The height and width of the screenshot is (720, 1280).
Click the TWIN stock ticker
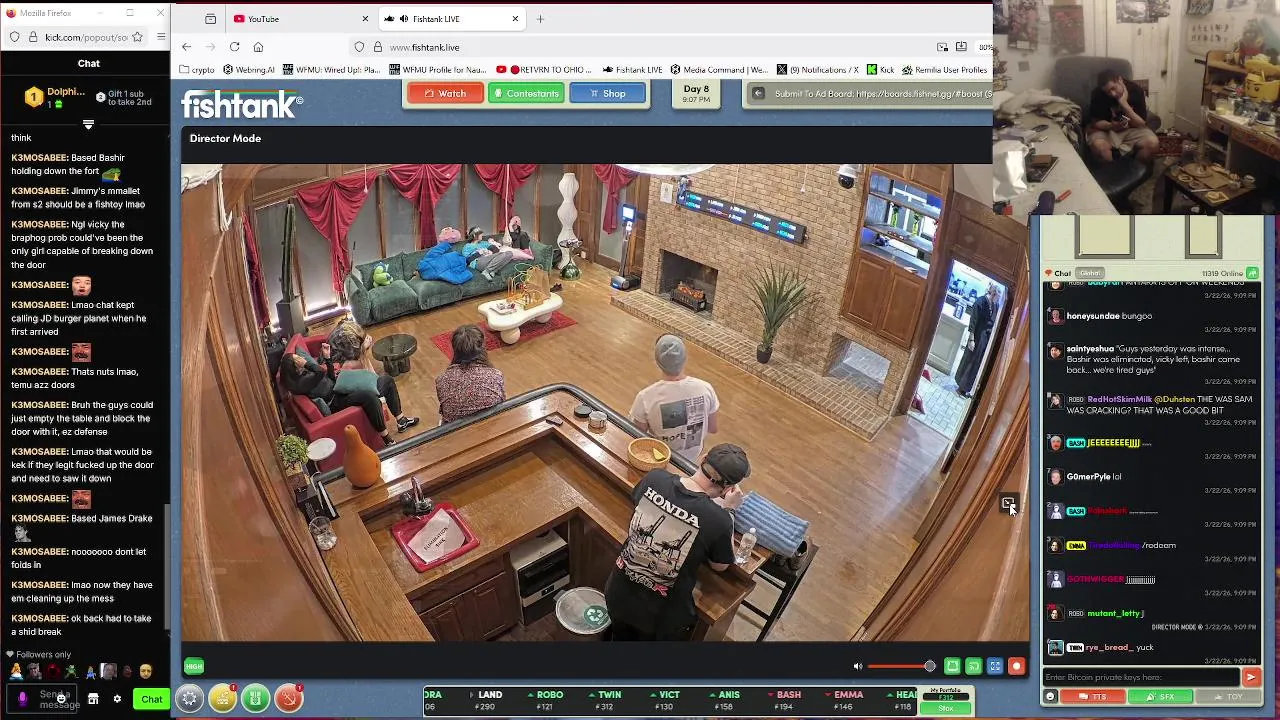point(606,700)
